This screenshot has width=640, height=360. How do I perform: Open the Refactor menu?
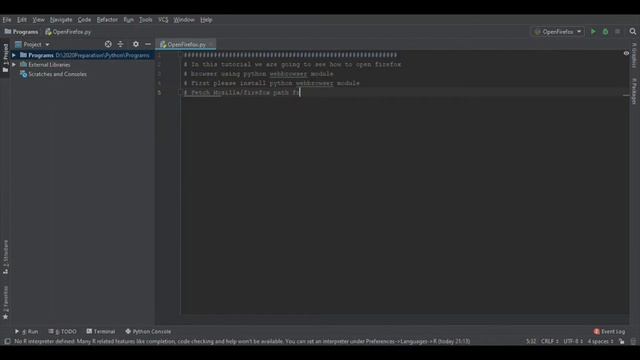[107, 20]
